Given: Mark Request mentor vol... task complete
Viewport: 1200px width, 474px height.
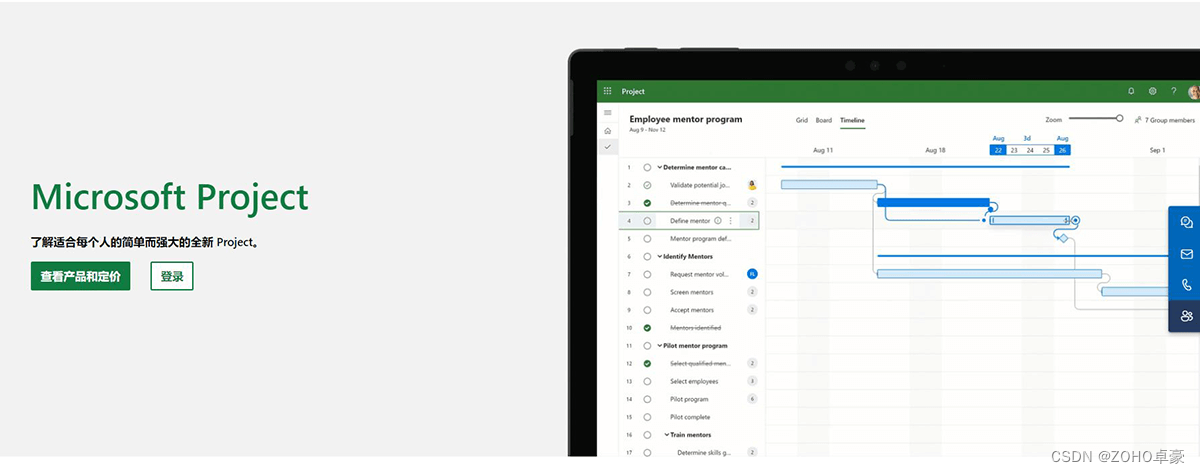Looking at the screenshot, I should point(647,274).
